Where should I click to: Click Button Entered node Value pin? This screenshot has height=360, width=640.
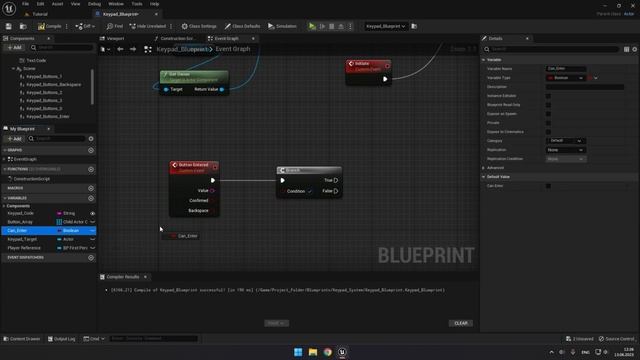point(213,191)
